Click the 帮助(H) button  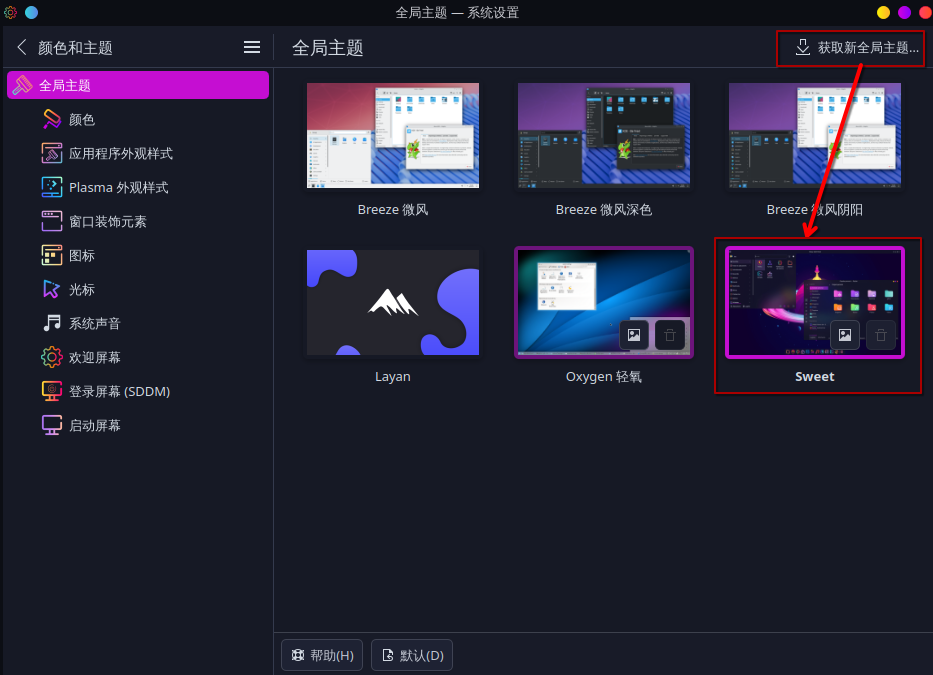point(321,654)
